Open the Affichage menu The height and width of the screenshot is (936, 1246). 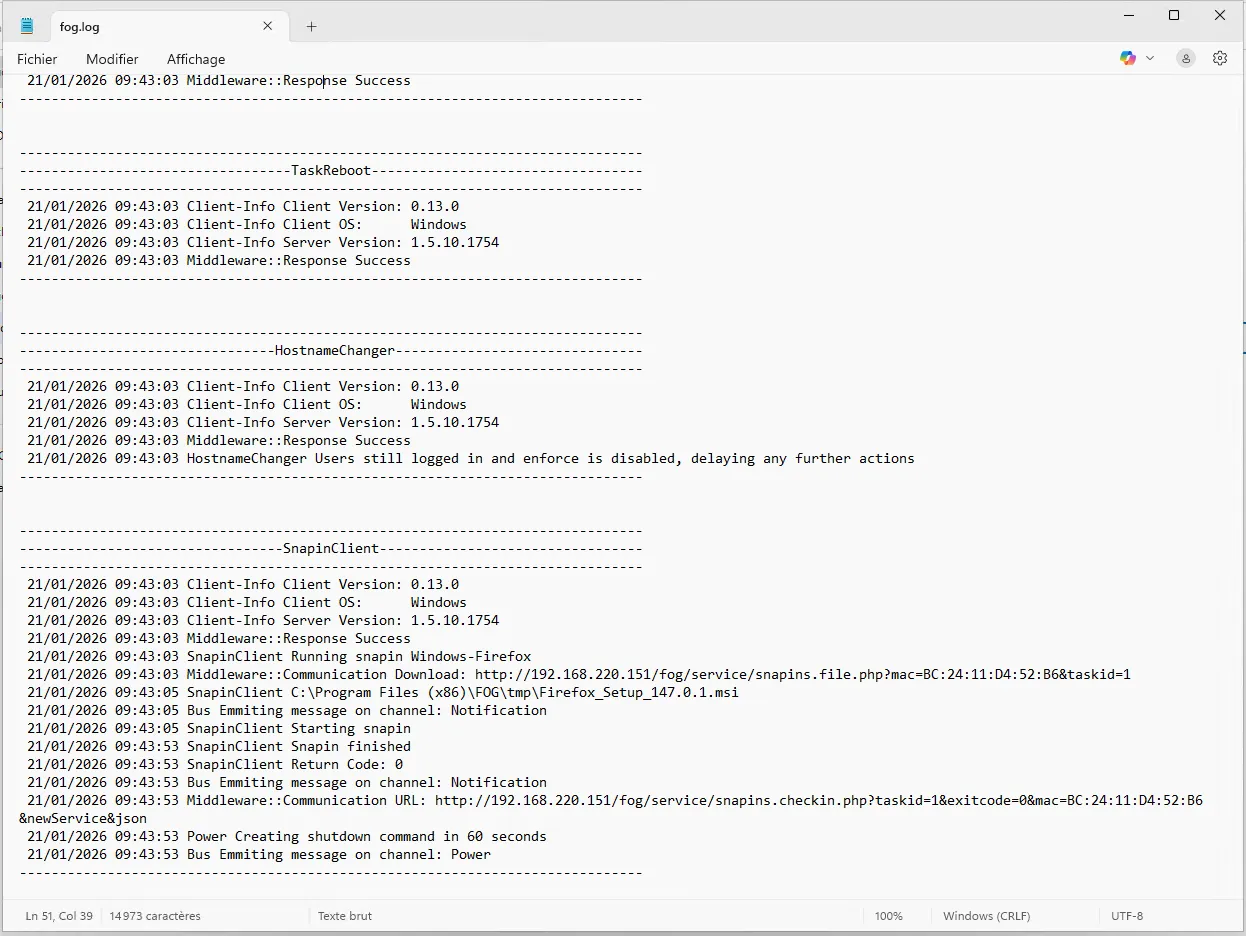coord(196,59)
